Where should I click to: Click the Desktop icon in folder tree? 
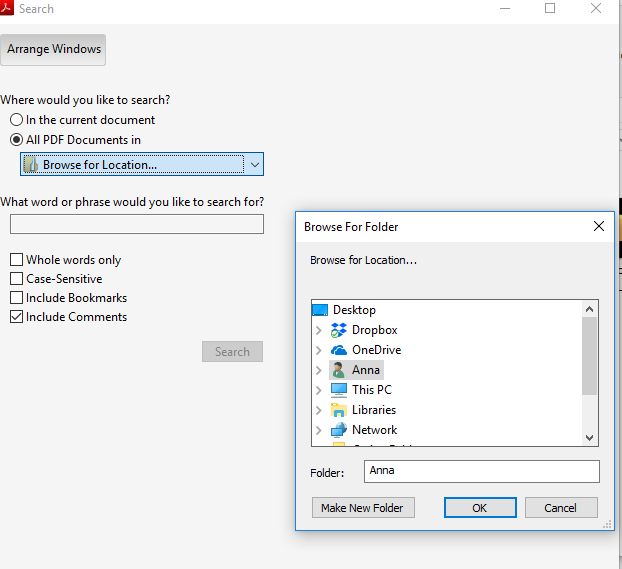pyautogui.click(x=320, y=310)
